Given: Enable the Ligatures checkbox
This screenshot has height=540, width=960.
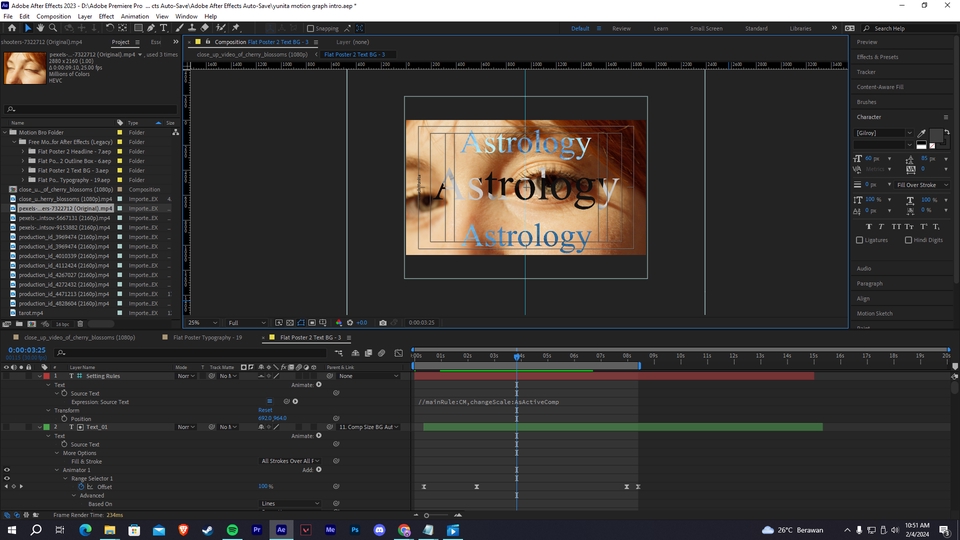Looking at the screenshot, I should 860,240.
